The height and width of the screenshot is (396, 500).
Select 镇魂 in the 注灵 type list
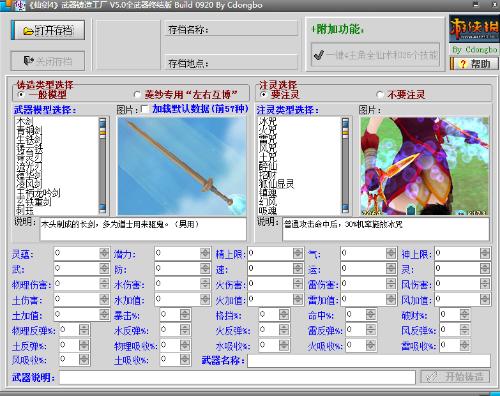coord(268,193)
